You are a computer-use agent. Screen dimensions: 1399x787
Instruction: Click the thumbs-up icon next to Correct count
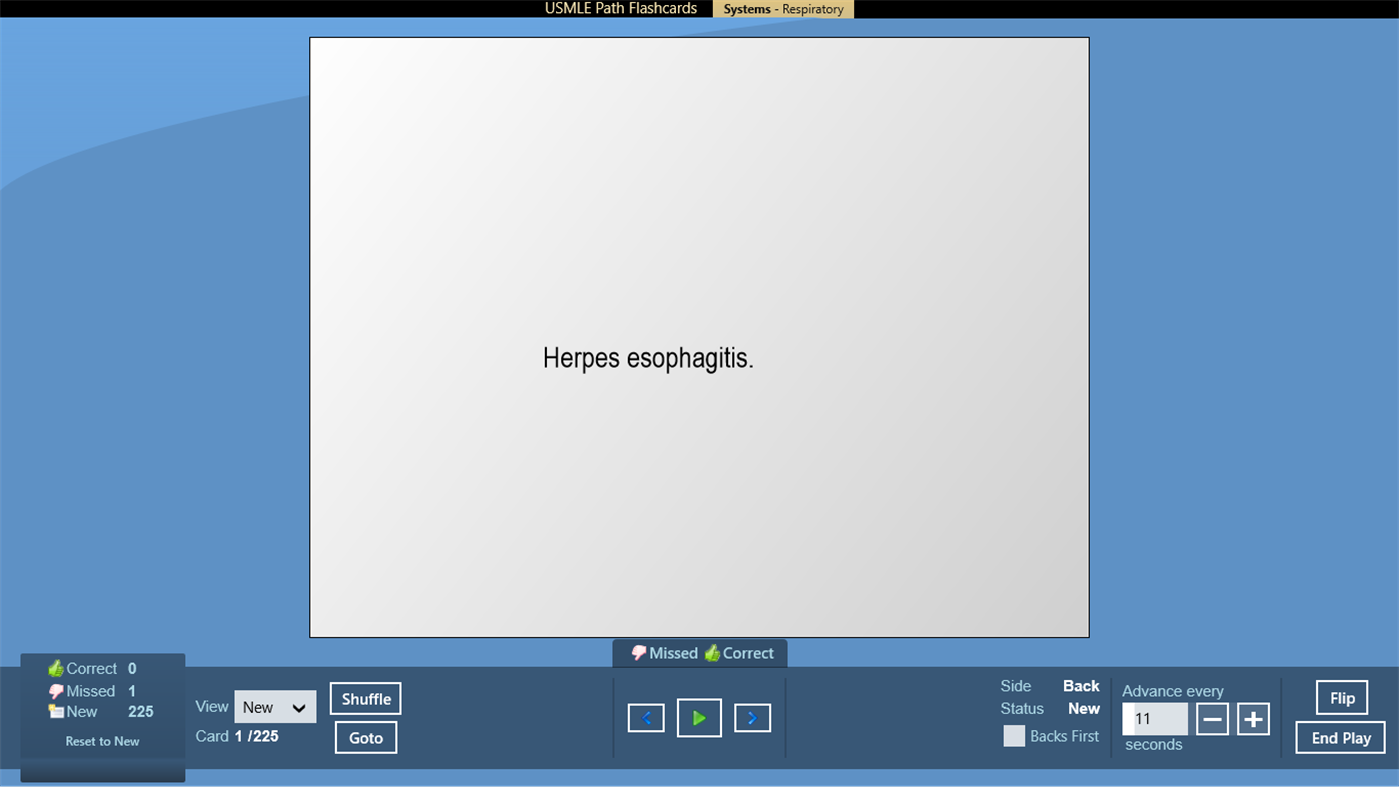56,668
